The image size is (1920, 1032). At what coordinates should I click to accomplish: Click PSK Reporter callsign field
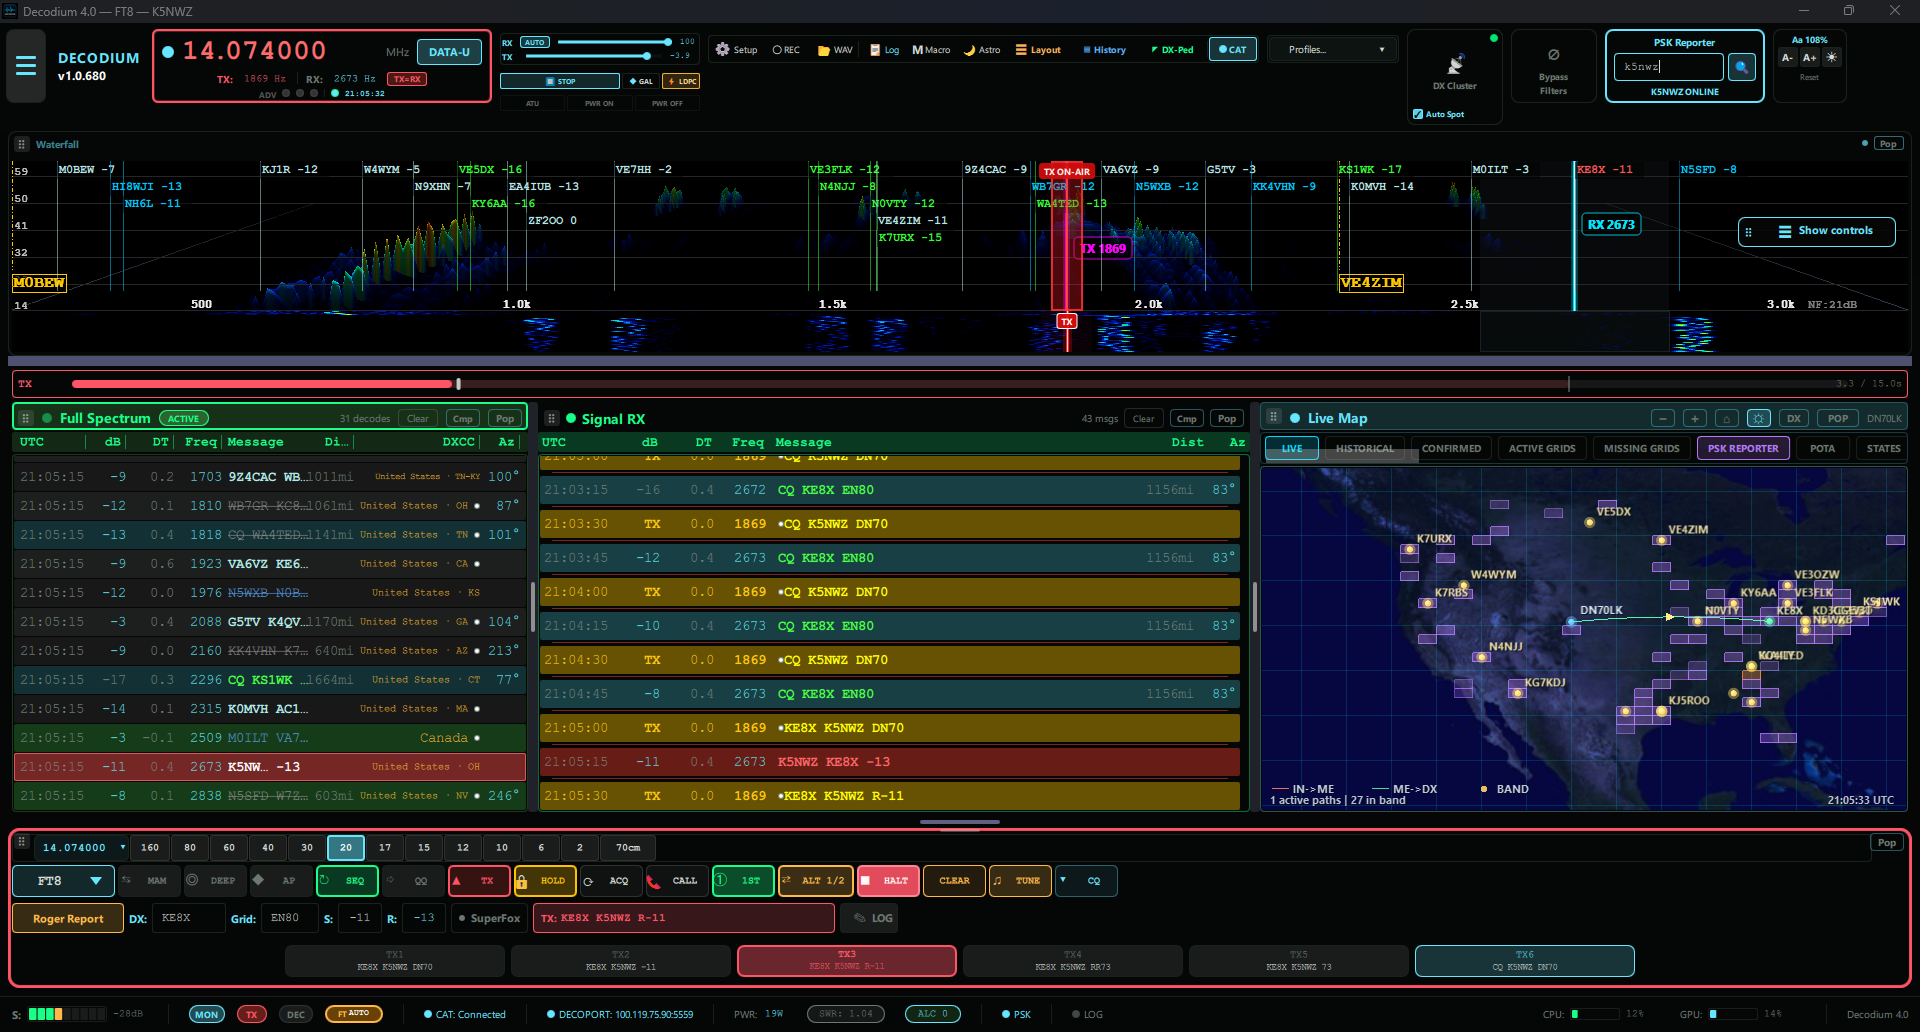click(x=1668, y=67)
